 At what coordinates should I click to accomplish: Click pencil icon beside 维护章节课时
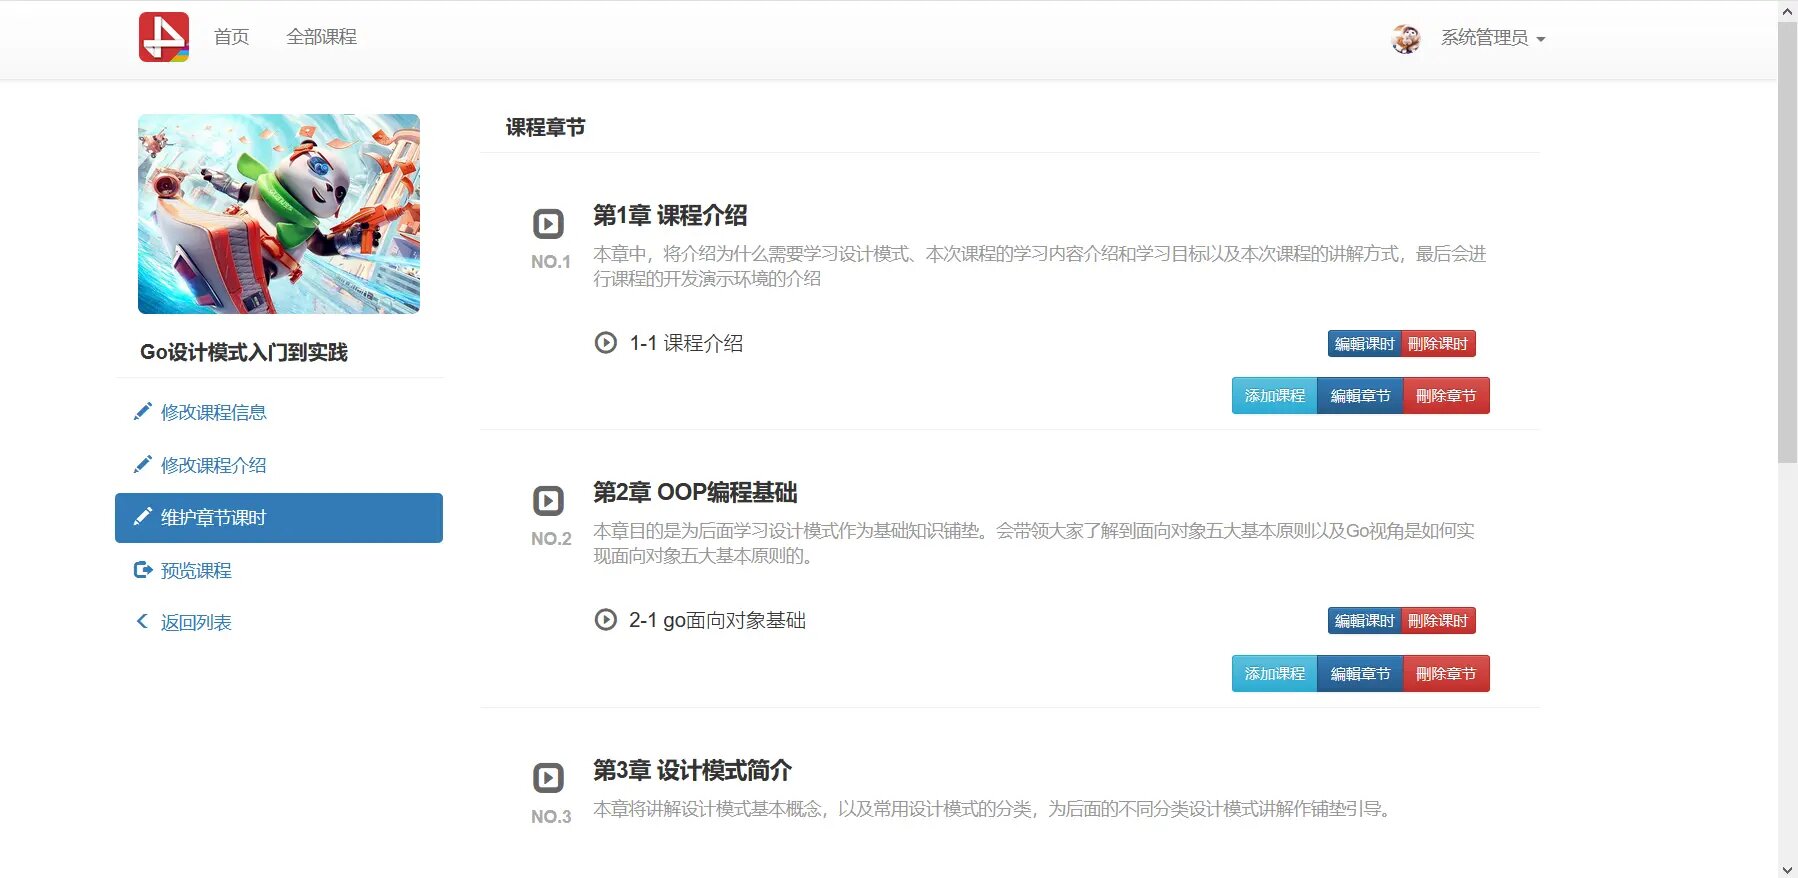(143, 517)
